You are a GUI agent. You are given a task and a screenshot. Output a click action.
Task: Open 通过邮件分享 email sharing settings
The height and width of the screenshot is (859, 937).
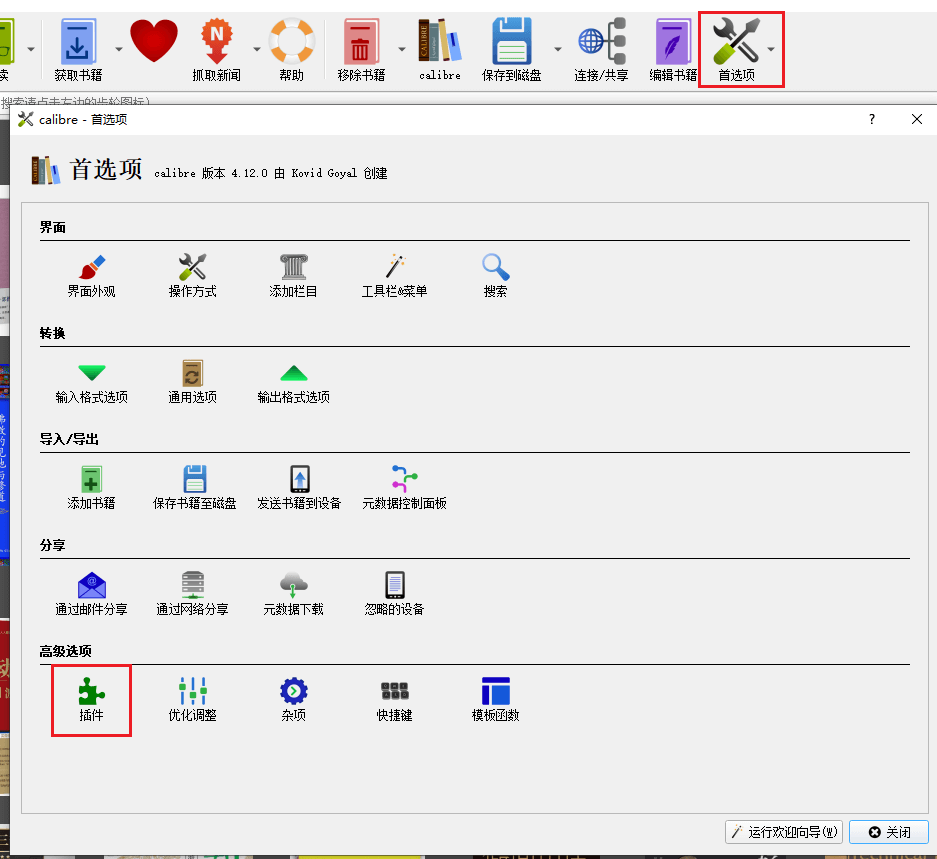(x=91, y=595)
